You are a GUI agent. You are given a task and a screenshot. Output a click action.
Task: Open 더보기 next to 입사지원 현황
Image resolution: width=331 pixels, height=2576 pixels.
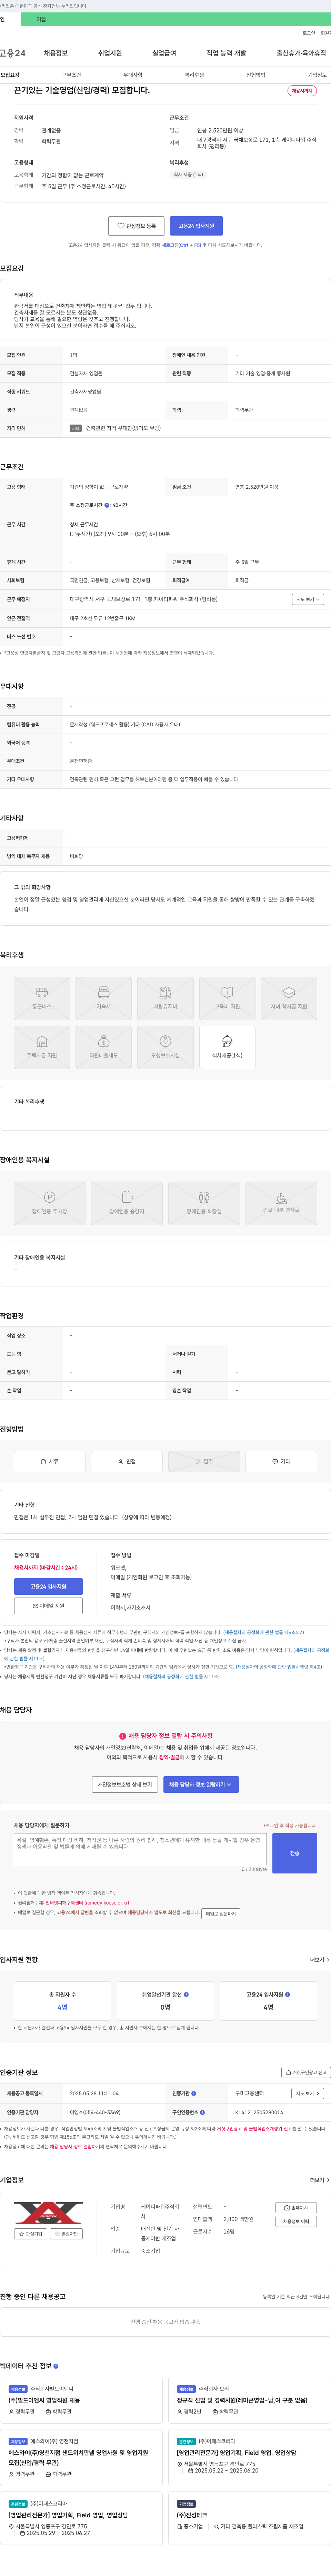(x=319, y=1960)
